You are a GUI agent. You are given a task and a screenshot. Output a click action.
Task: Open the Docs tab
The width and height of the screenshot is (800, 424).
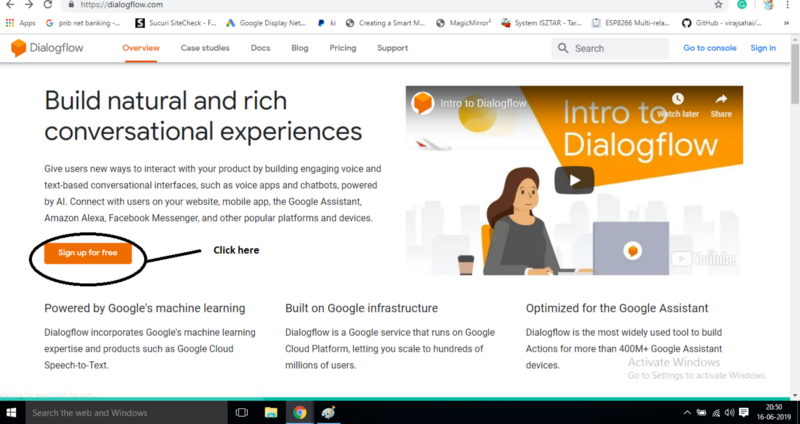pos(260,48)
